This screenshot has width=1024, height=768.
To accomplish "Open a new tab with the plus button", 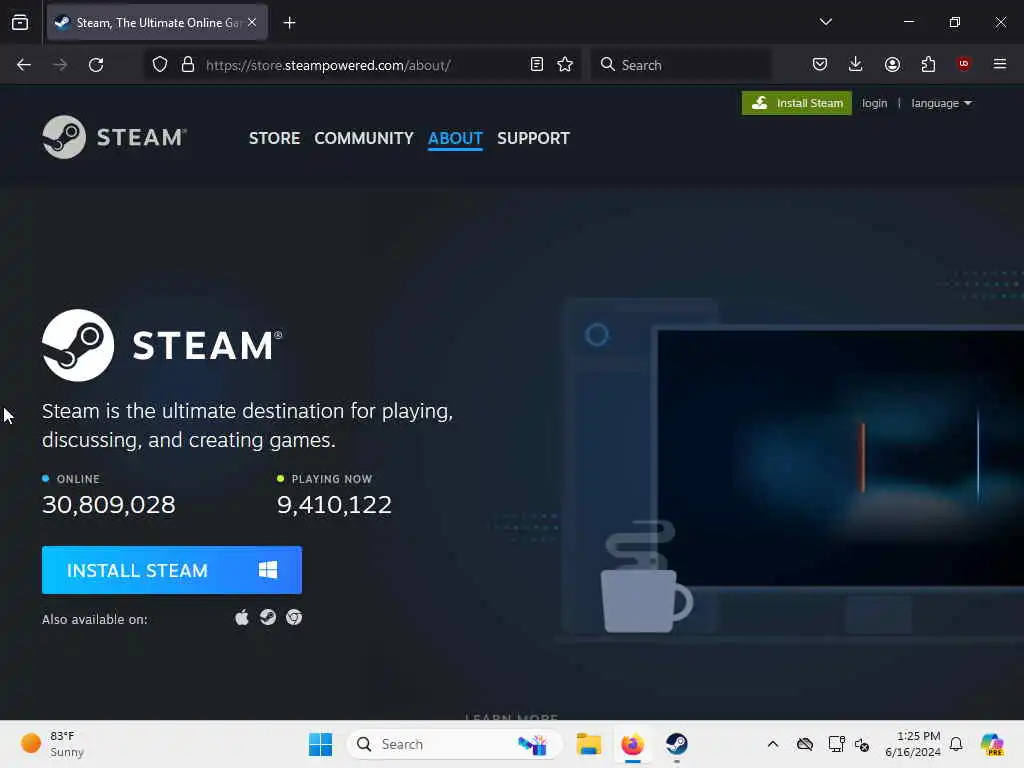I will pos(289,23).
